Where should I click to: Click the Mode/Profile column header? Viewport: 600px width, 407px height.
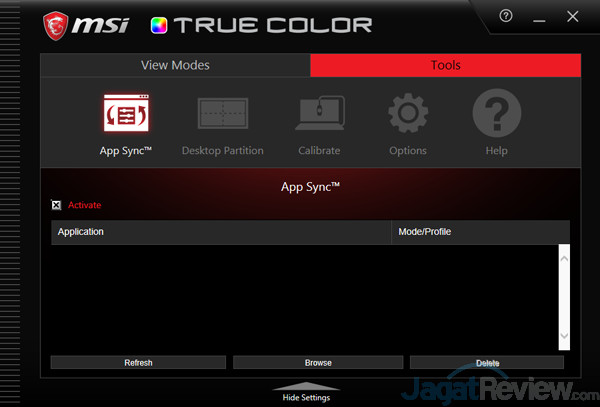(480, 232)
